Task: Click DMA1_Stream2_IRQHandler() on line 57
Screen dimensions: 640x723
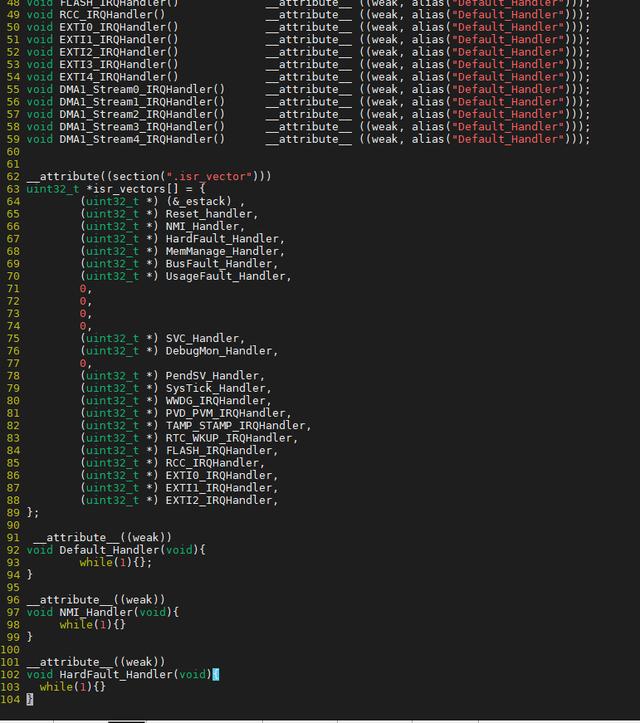Action: (142, 114)
